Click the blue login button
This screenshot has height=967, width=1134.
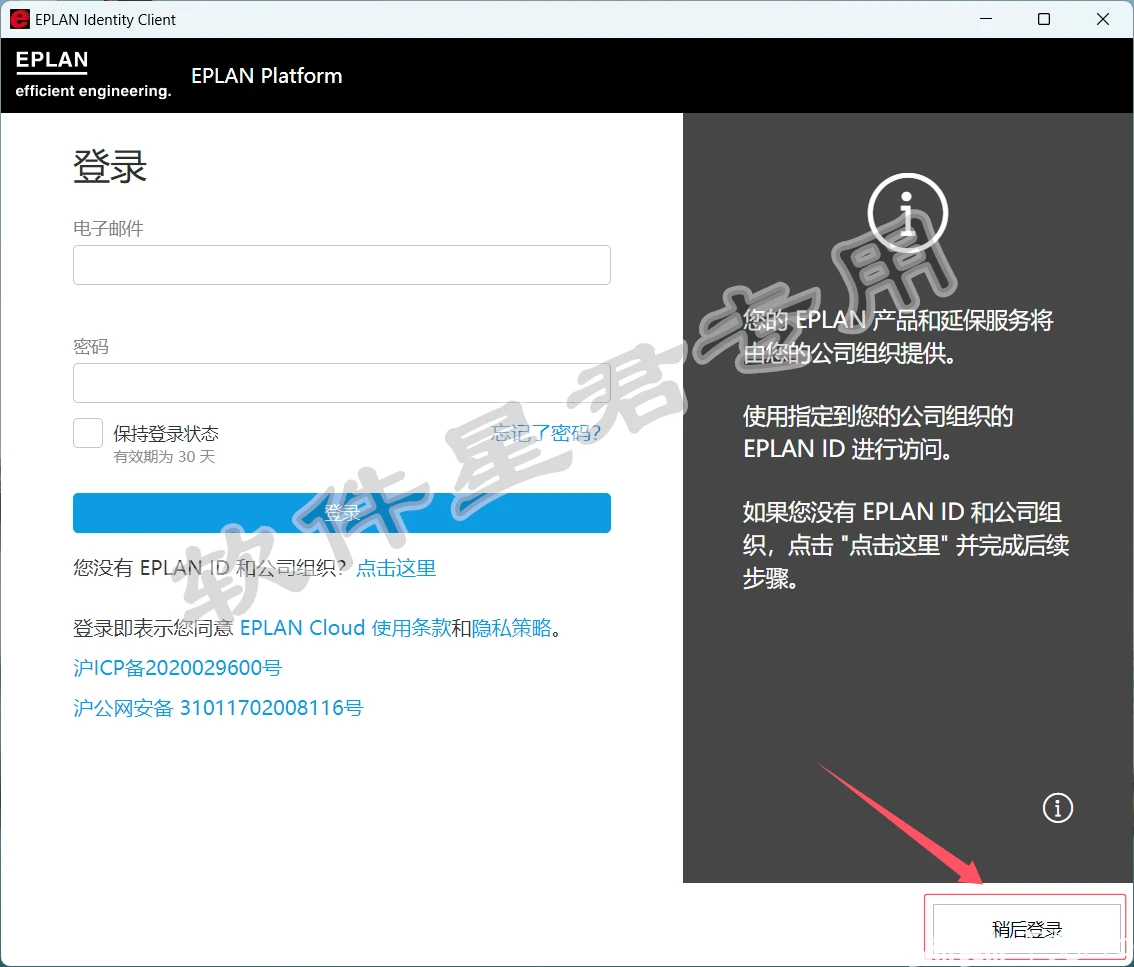click(x=341, y=513)
